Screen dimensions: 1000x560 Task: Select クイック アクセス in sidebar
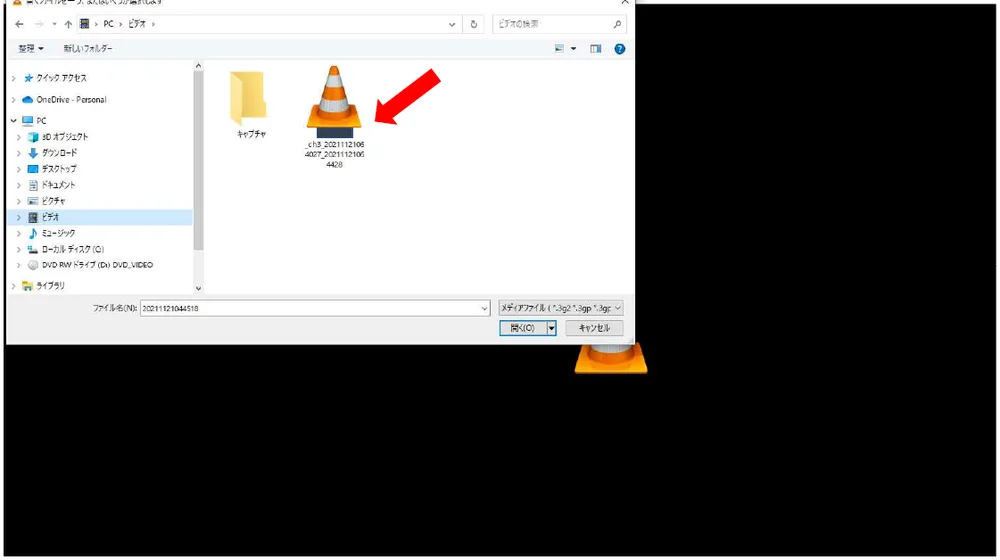61,78
